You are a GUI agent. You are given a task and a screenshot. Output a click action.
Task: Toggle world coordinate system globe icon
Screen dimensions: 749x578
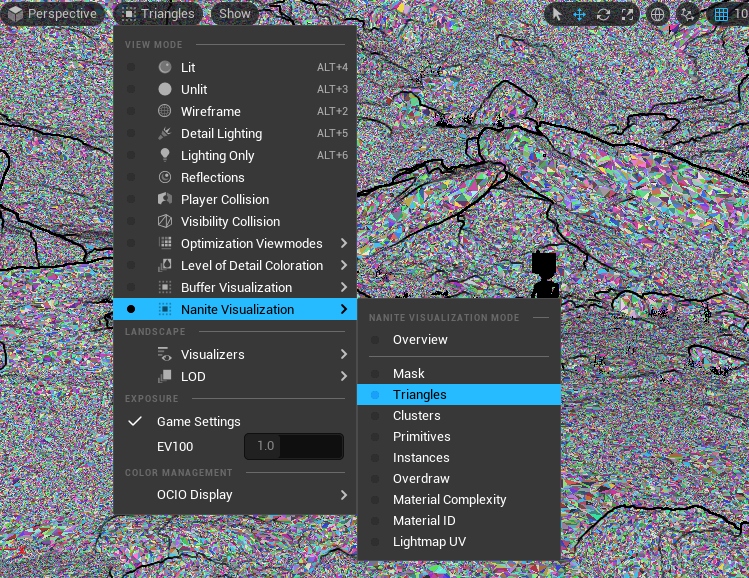(657, 14)
